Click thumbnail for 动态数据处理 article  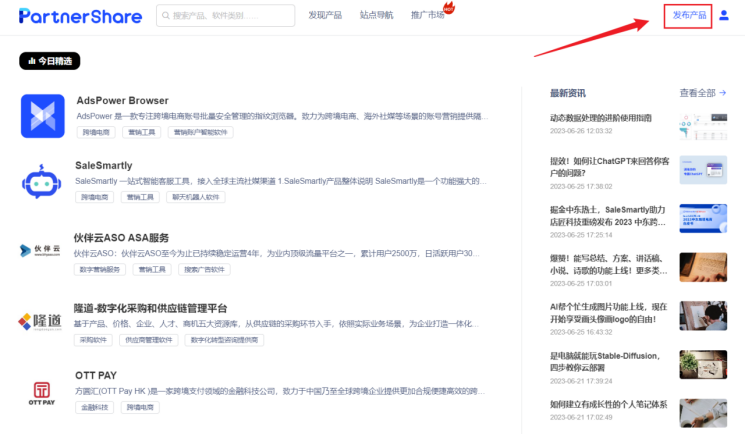coord(703,126)
